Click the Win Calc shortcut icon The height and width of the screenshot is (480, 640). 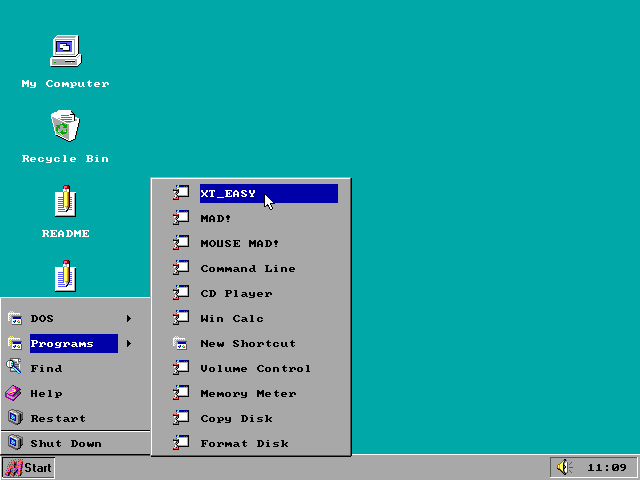coord(181,318)
